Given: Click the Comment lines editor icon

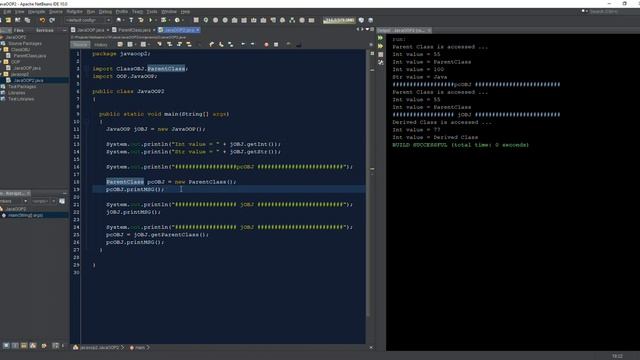Looking at the screenshot, I should click(289, 44).
